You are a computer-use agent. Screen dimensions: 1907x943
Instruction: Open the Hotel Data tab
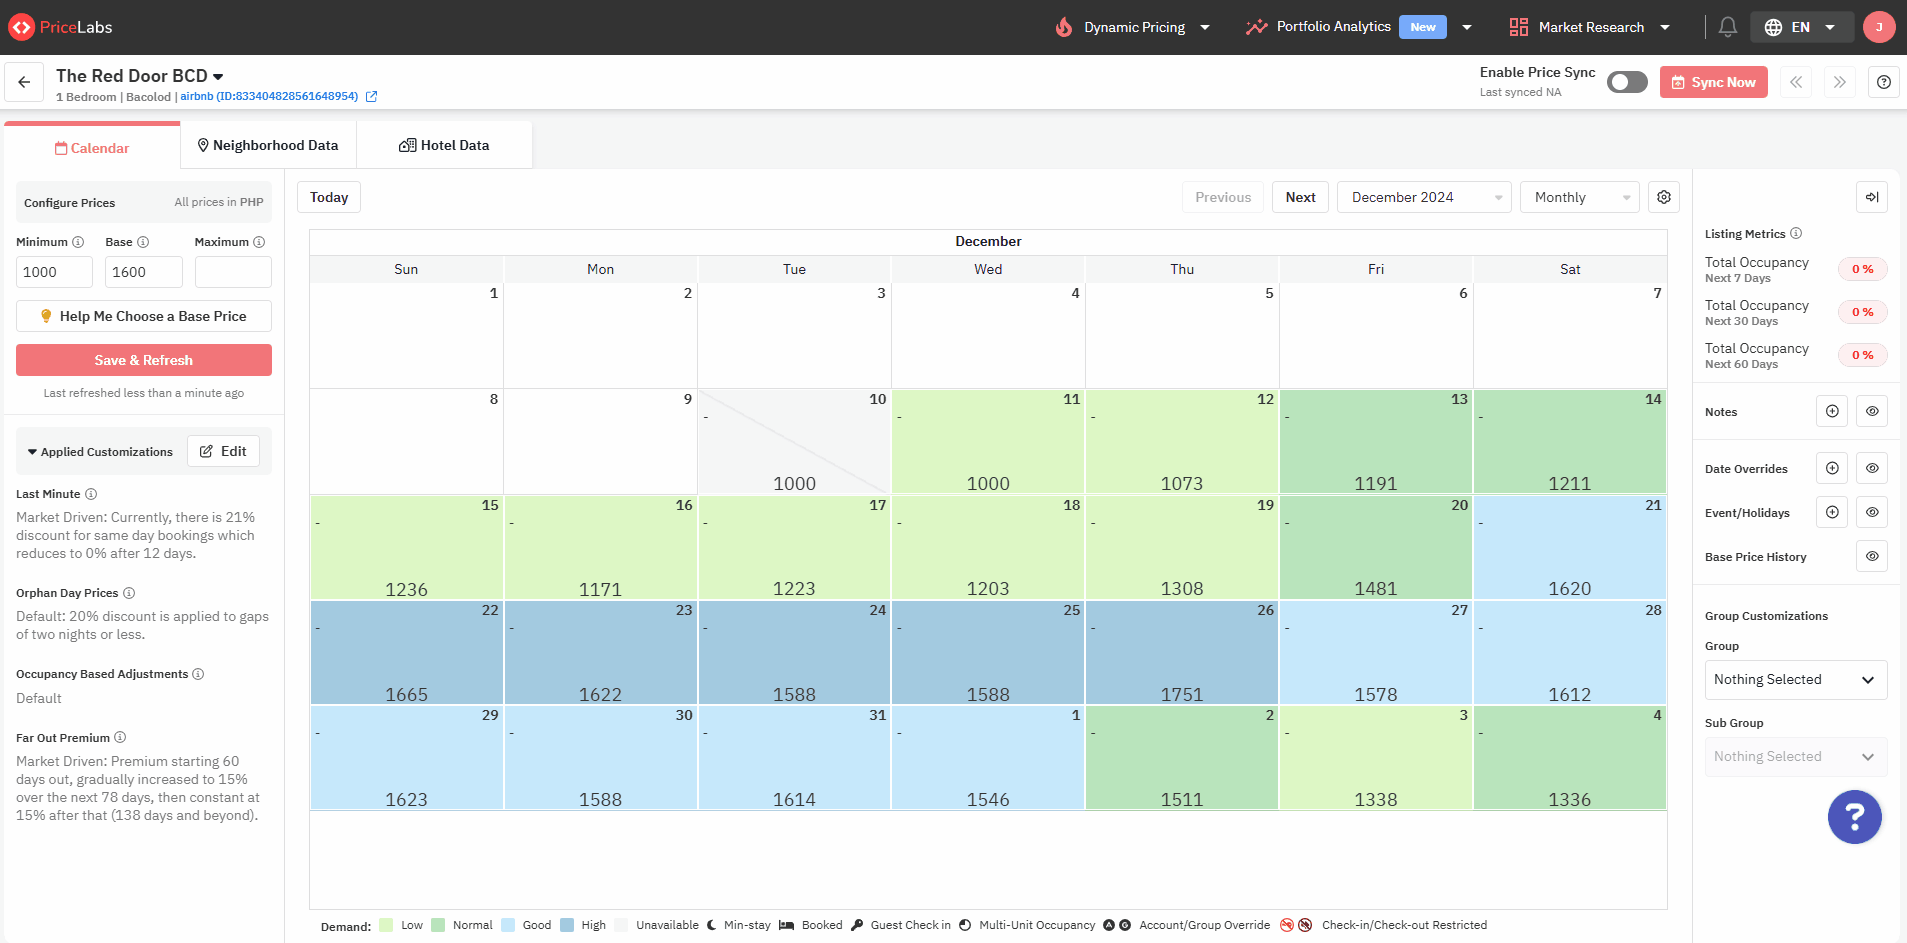click(444, 145)
